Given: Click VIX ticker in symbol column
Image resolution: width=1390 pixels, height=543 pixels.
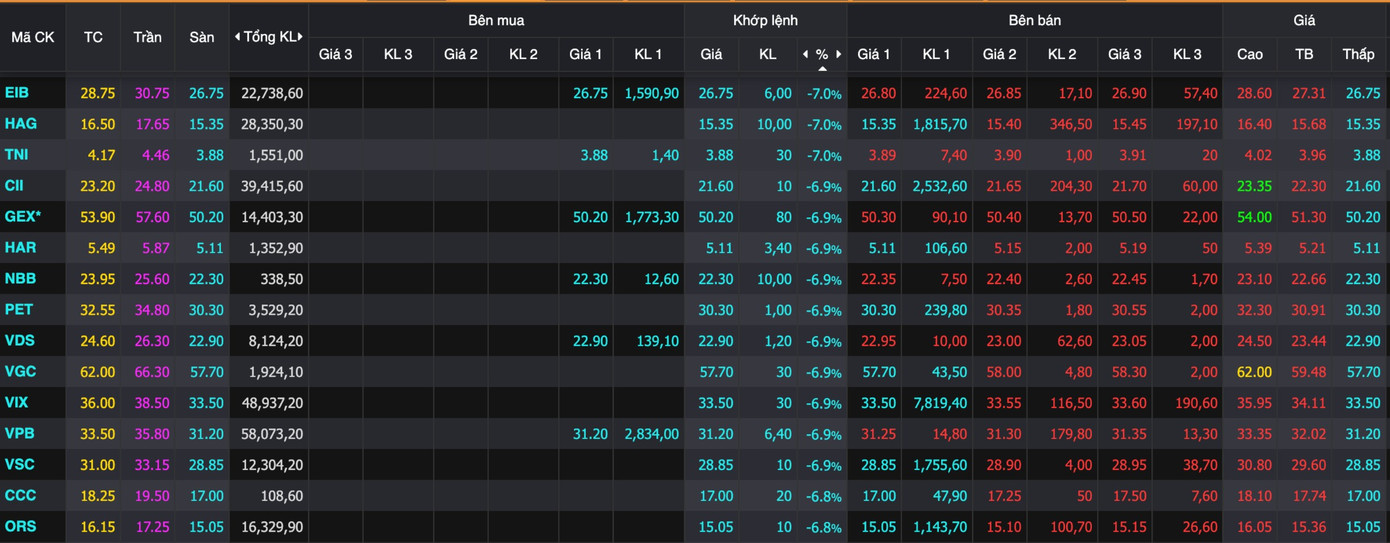Looking at the screenshot, I should [17, 403].
